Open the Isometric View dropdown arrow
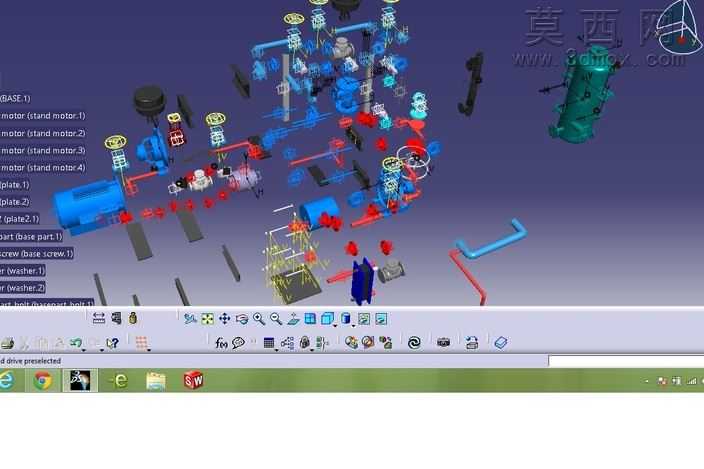 click(335, 326)
